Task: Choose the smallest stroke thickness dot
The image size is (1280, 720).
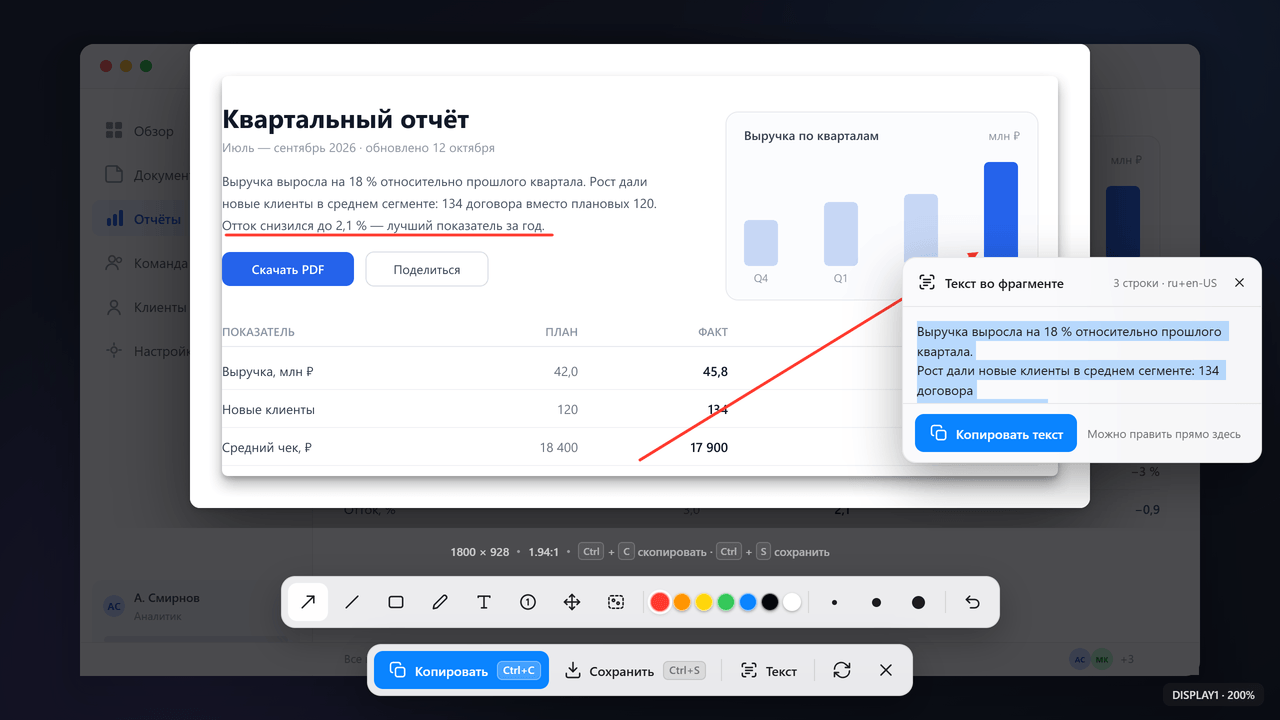Action: 834,602
